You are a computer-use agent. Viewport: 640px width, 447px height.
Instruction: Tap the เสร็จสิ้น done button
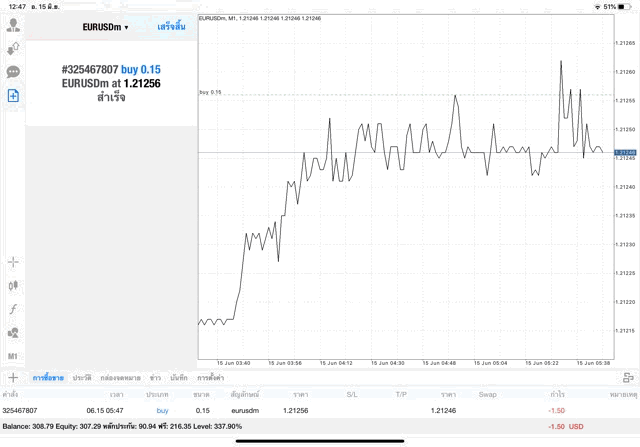[171, 27]
